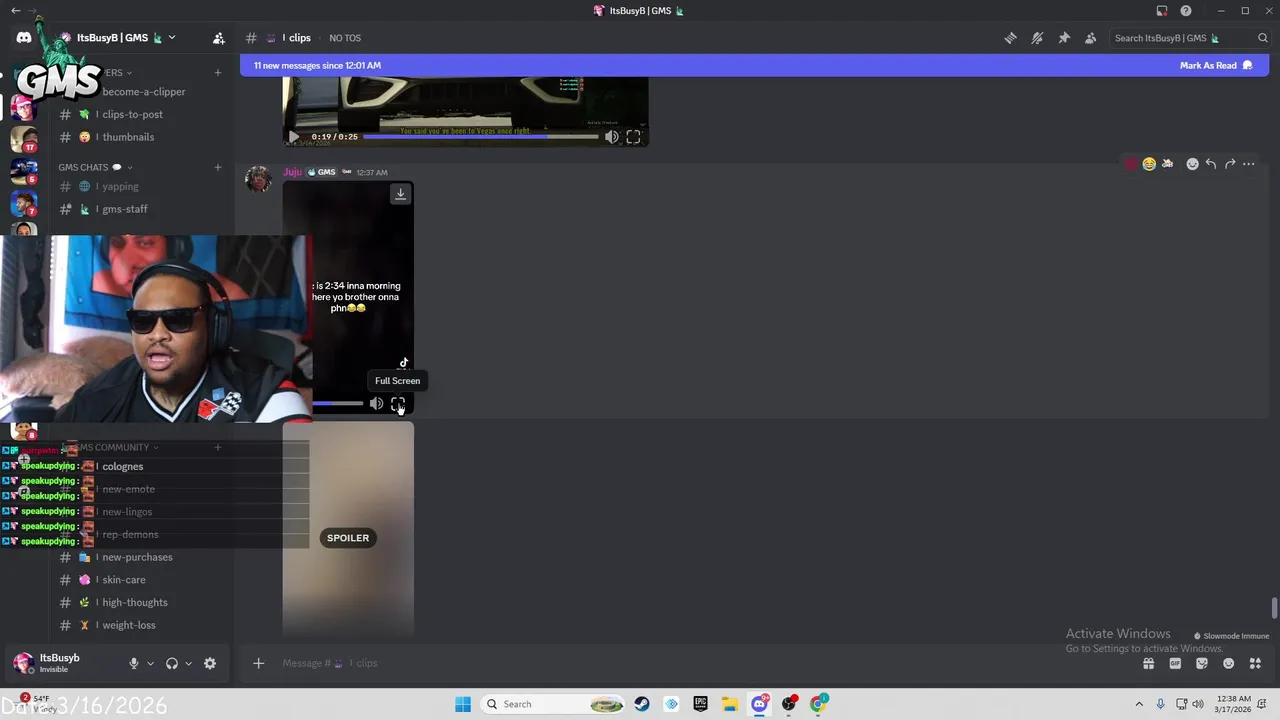This screenshot has height=720, width=1280.
Task: Add channel to GMS CHATS category
Action: click(x=218, y=167)
